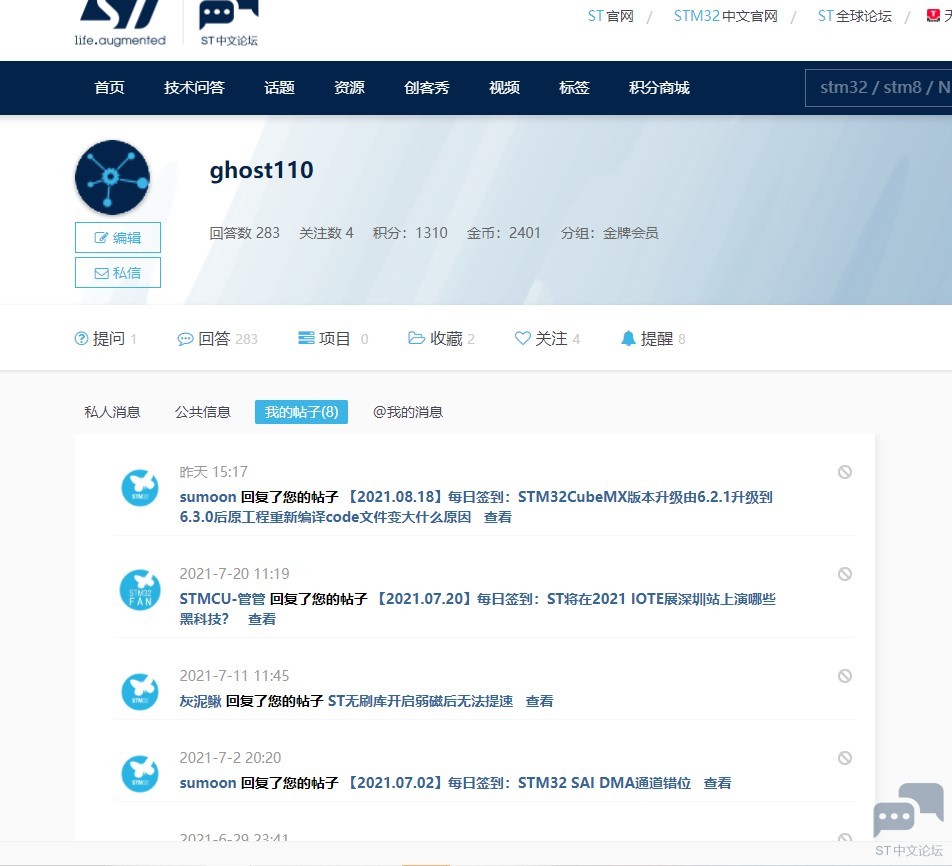Click the 回答数 283 stat

(x=245, y=233)
